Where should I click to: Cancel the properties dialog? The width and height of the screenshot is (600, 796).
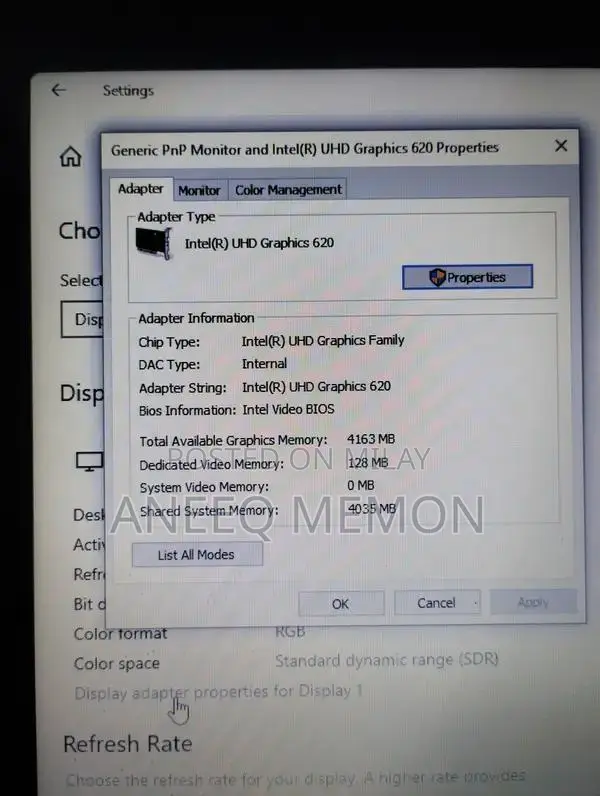pyautogui.click(x=437, y=603)
